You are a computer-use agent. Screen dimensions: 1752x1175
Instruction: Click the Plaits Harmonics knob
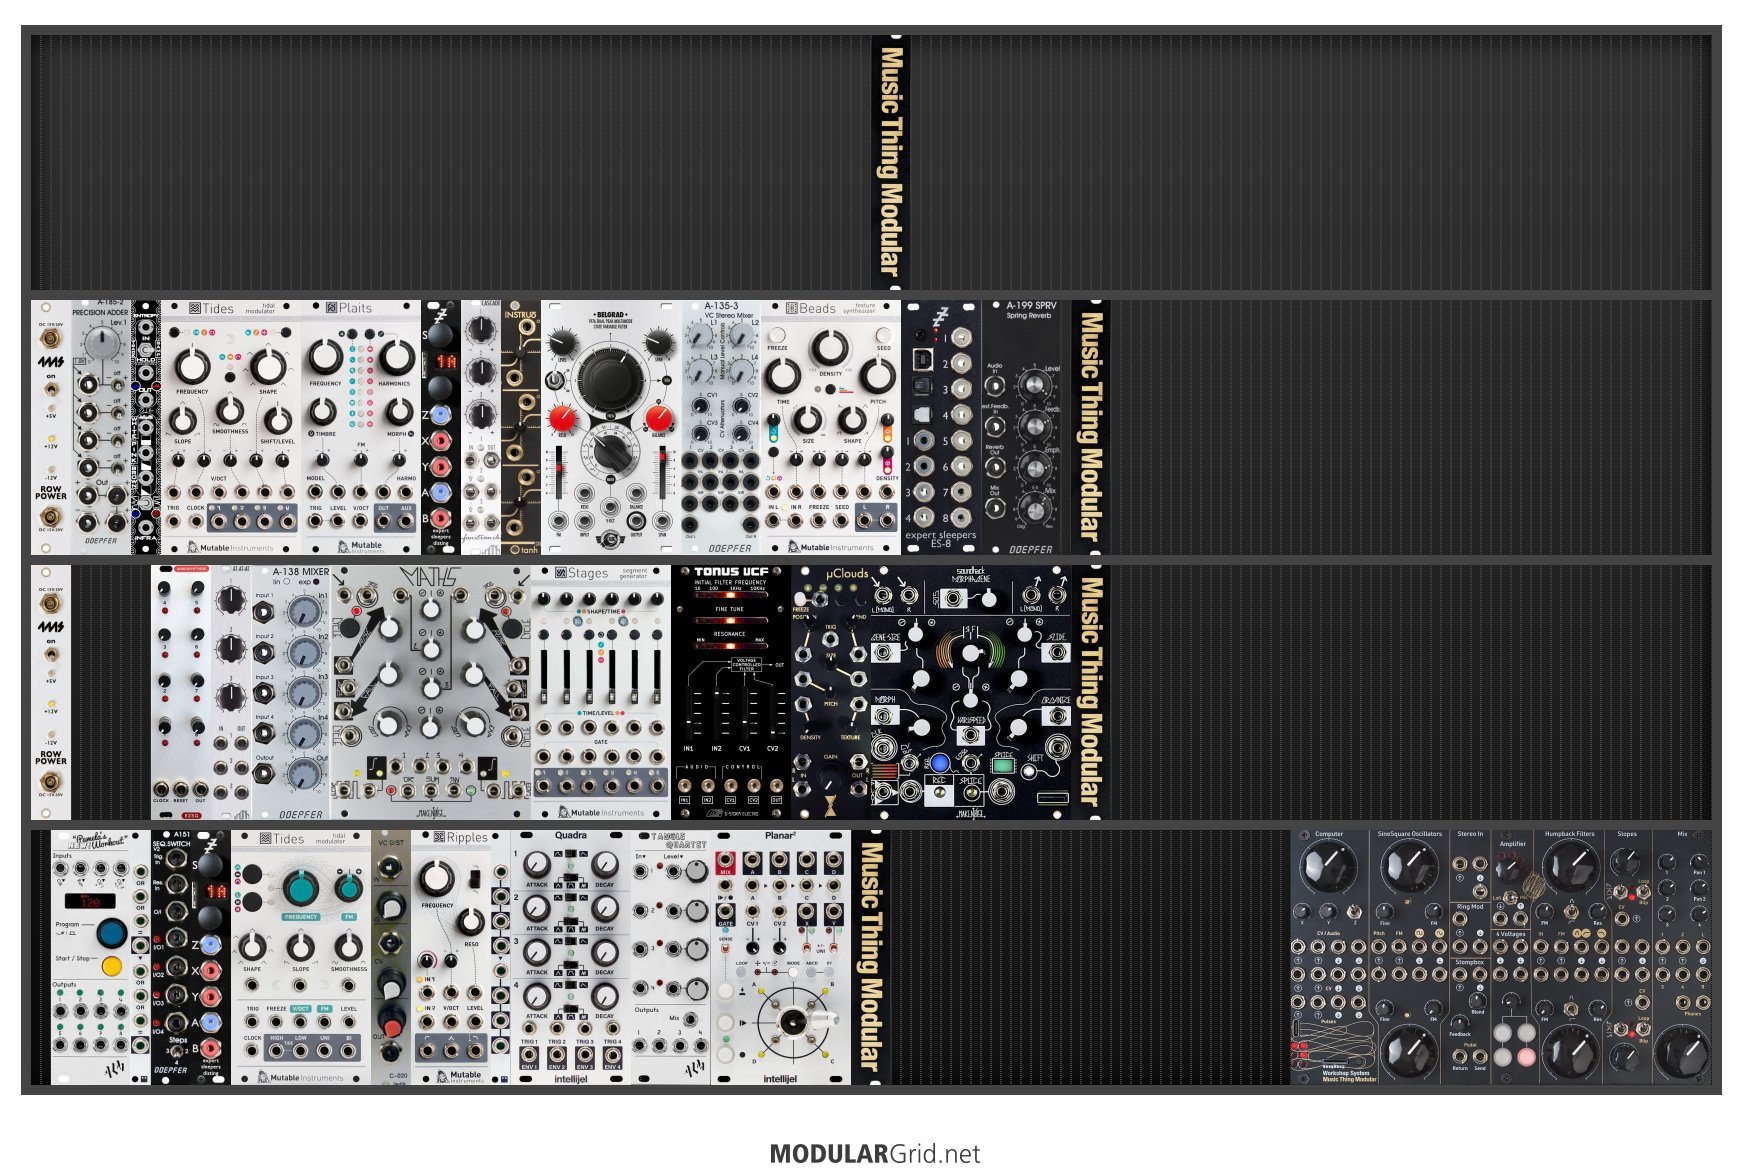(x=396, y=356)
